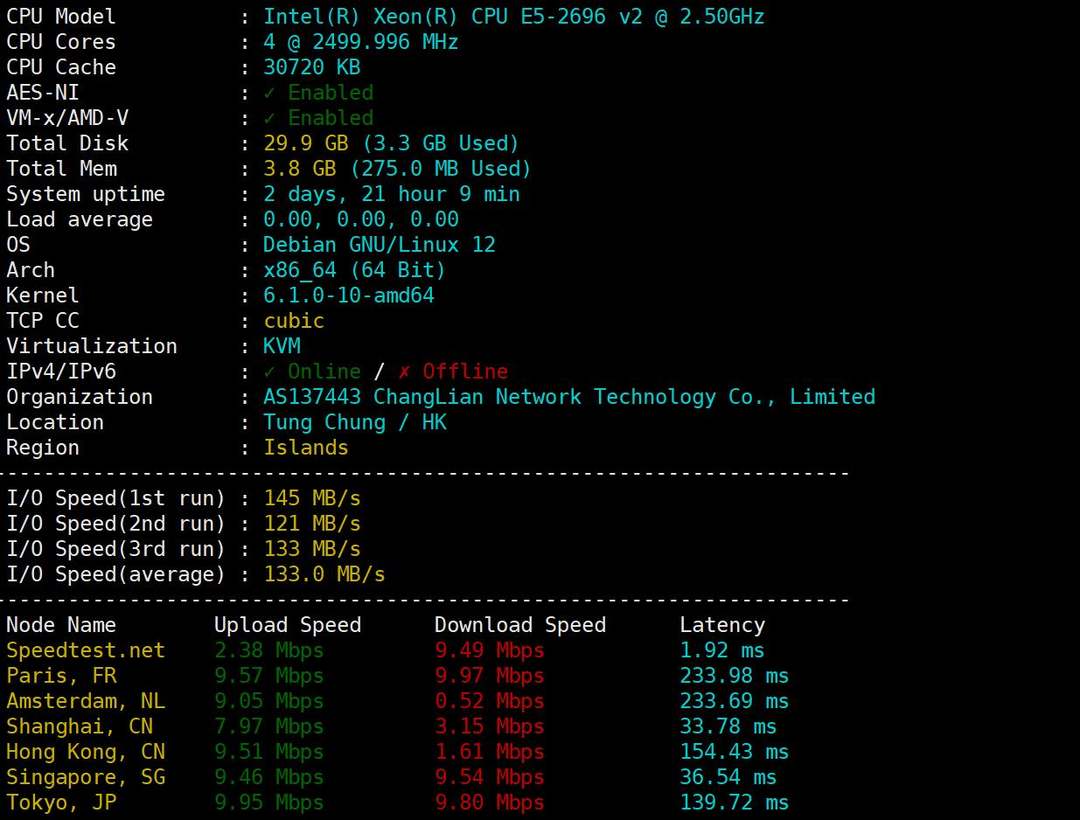1080x820 pixels.
Task: Click the green checkmark beside AES-NI Enabled
Action: click(x=269, y=93)
